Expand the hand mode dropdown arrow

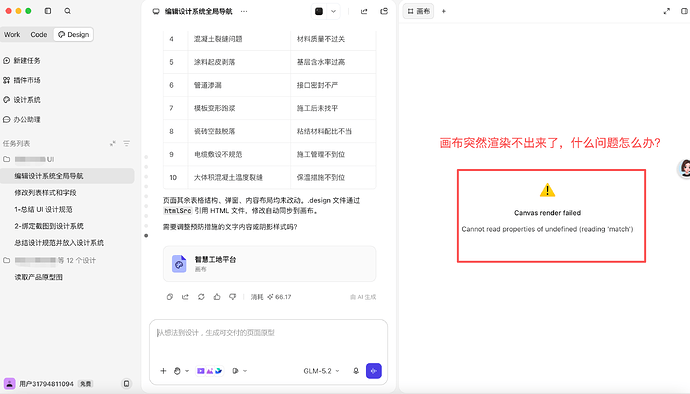click(x=187, y=371)
